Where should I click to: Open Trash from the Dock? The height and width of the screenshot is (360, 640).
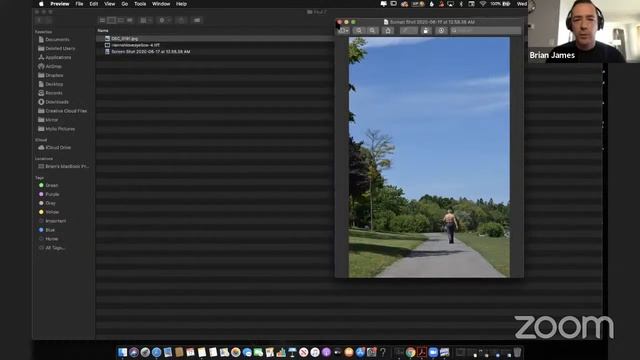[517, 352]
